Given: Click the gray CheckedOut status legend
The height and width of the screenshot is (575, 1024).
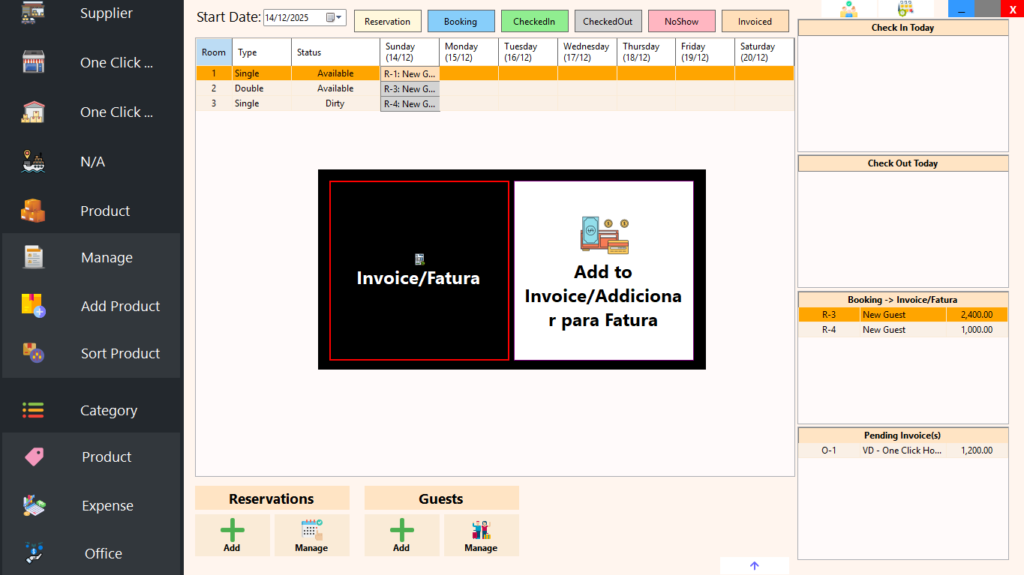Looking at the screenshot, I should 607,22.
